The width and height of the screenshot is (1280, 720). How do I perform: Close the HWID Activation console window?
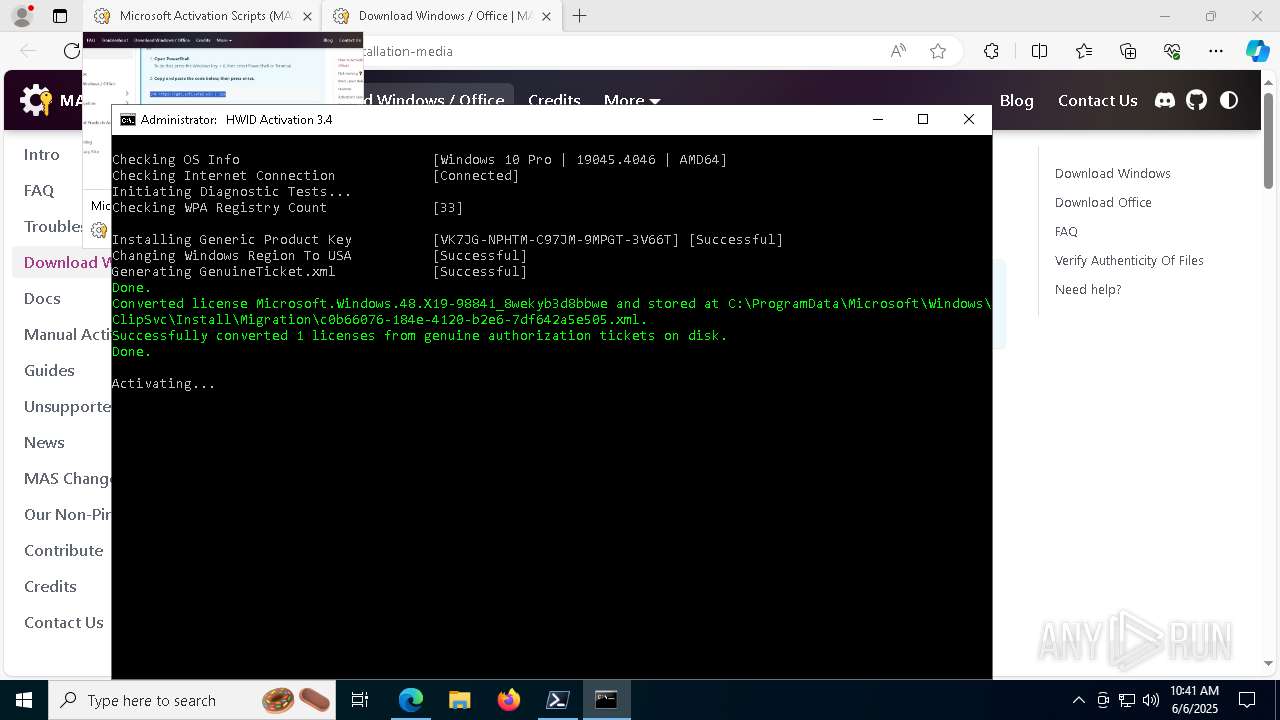[x=968, y=119]
